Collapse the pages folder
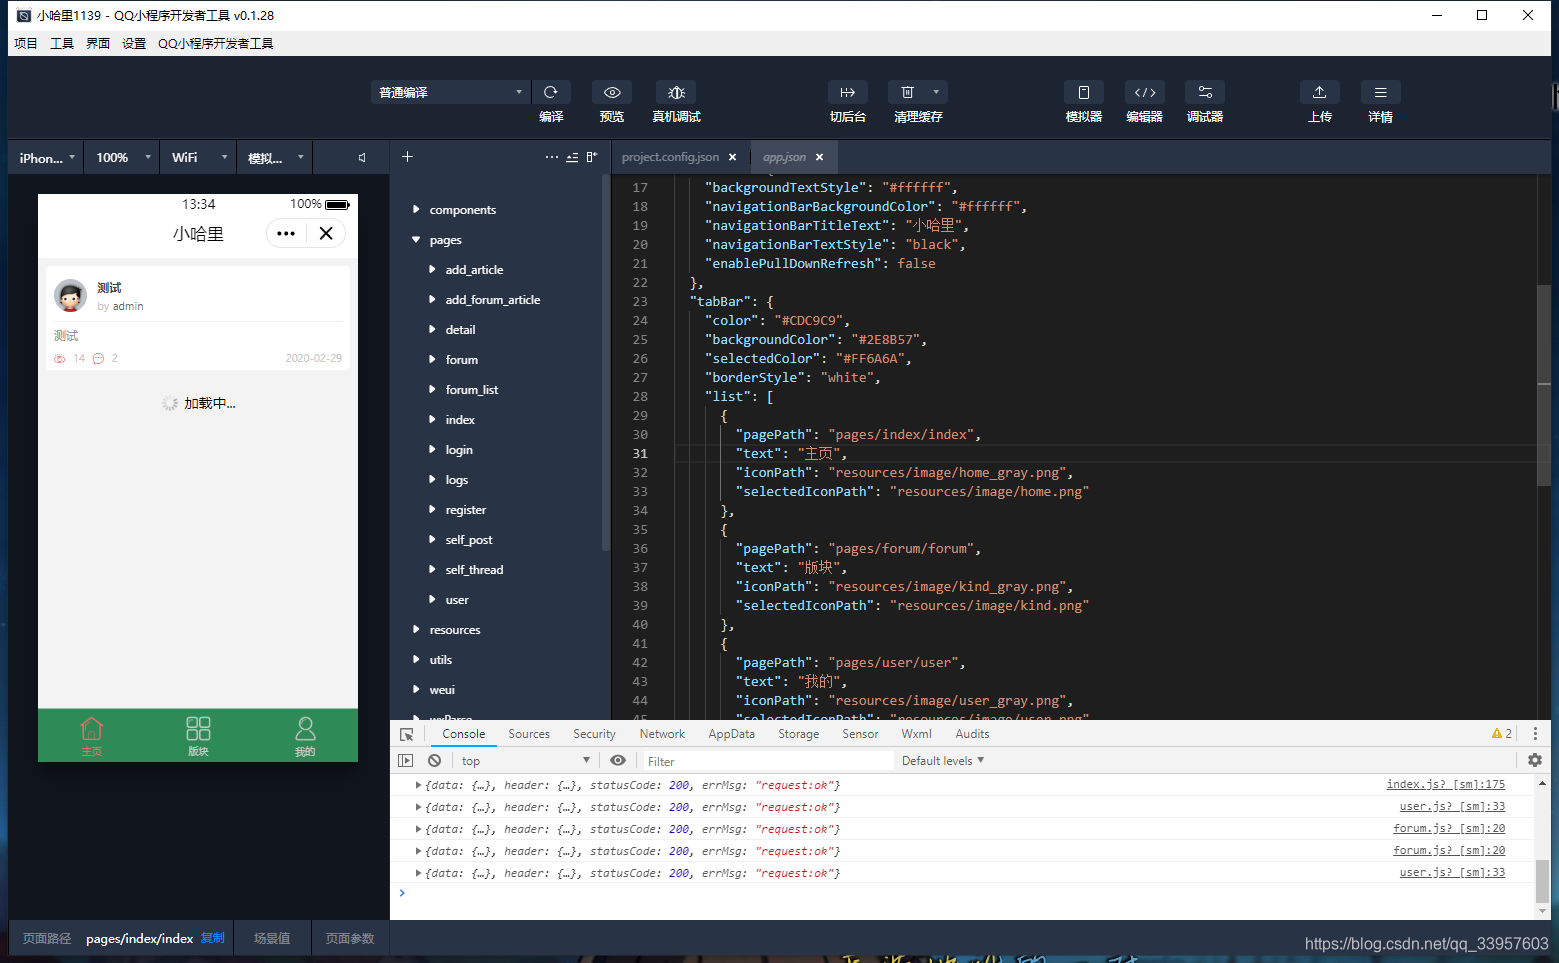 point(416,239)
